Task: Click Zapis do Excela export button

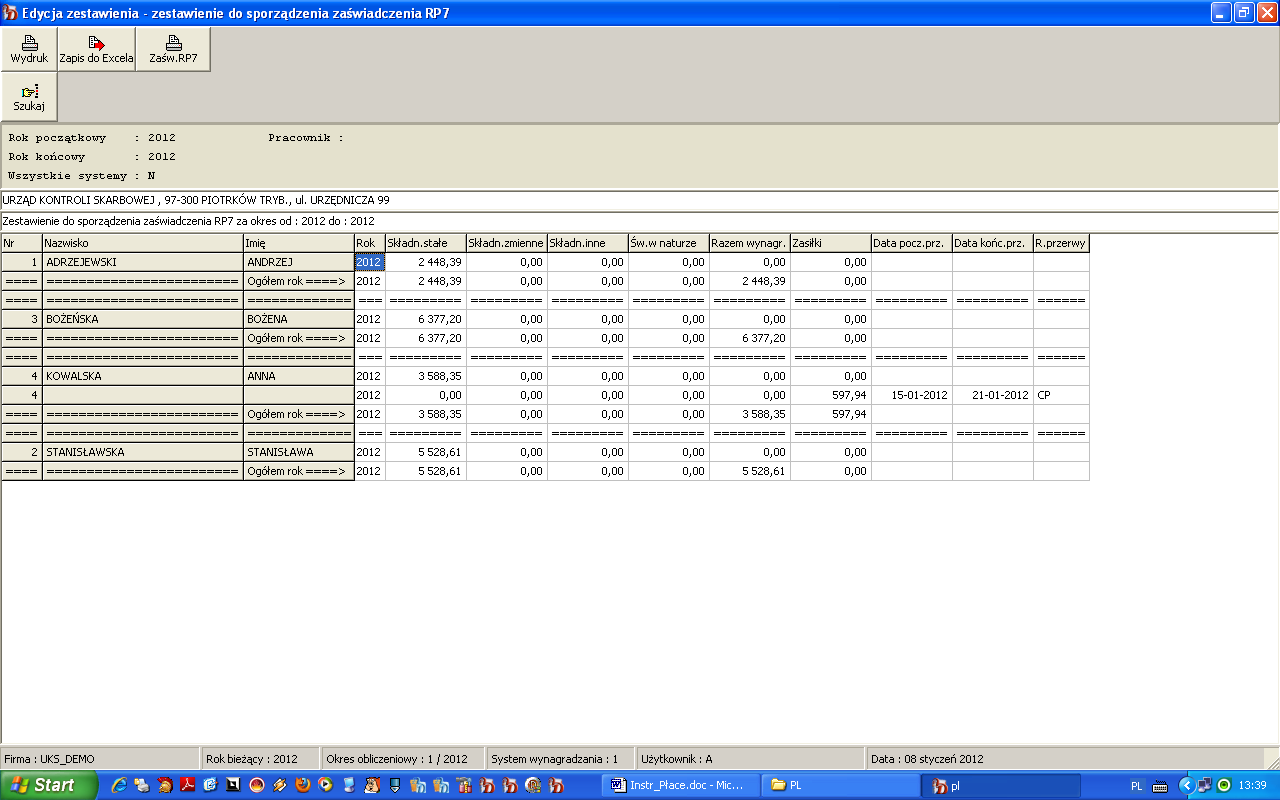Action: click(x=96, y=50)
